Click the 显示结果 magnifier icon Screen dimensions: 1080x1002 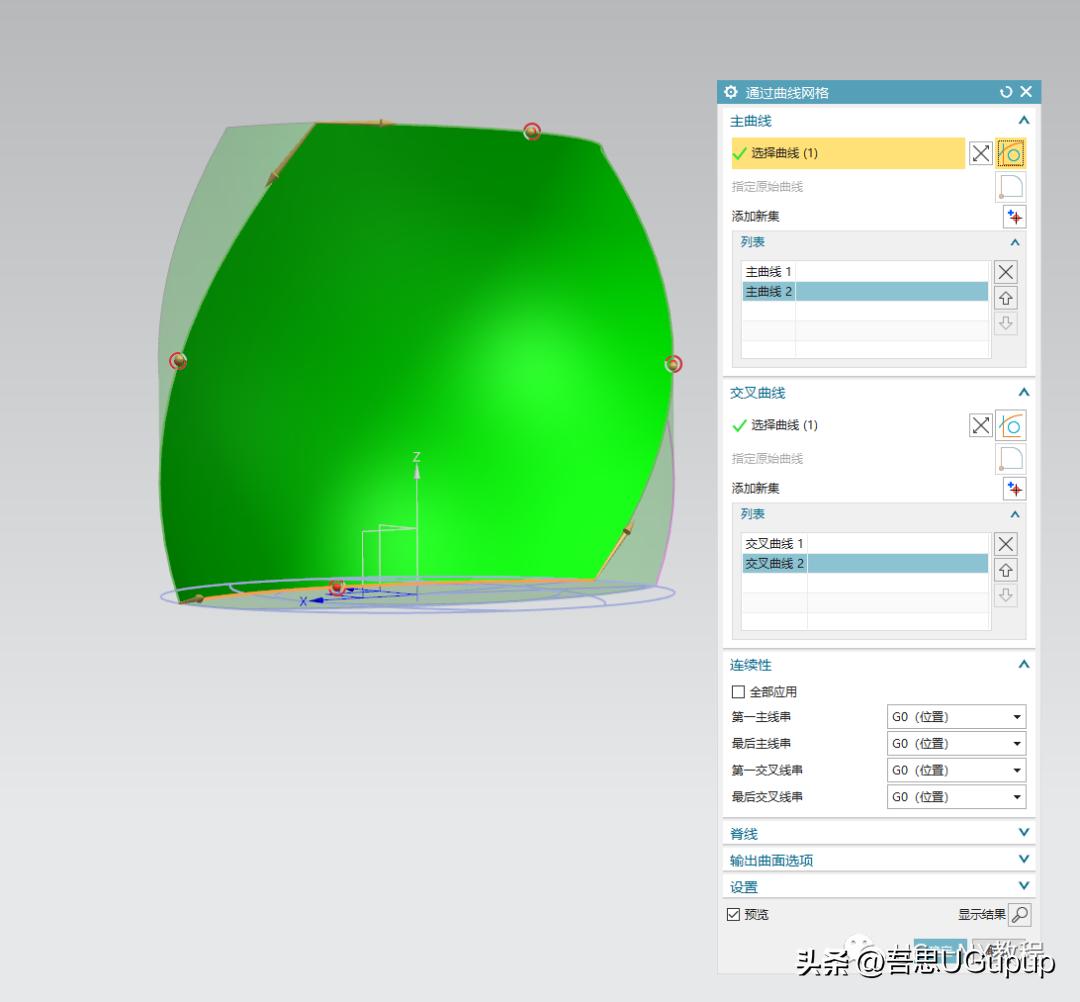point(1019,915)
